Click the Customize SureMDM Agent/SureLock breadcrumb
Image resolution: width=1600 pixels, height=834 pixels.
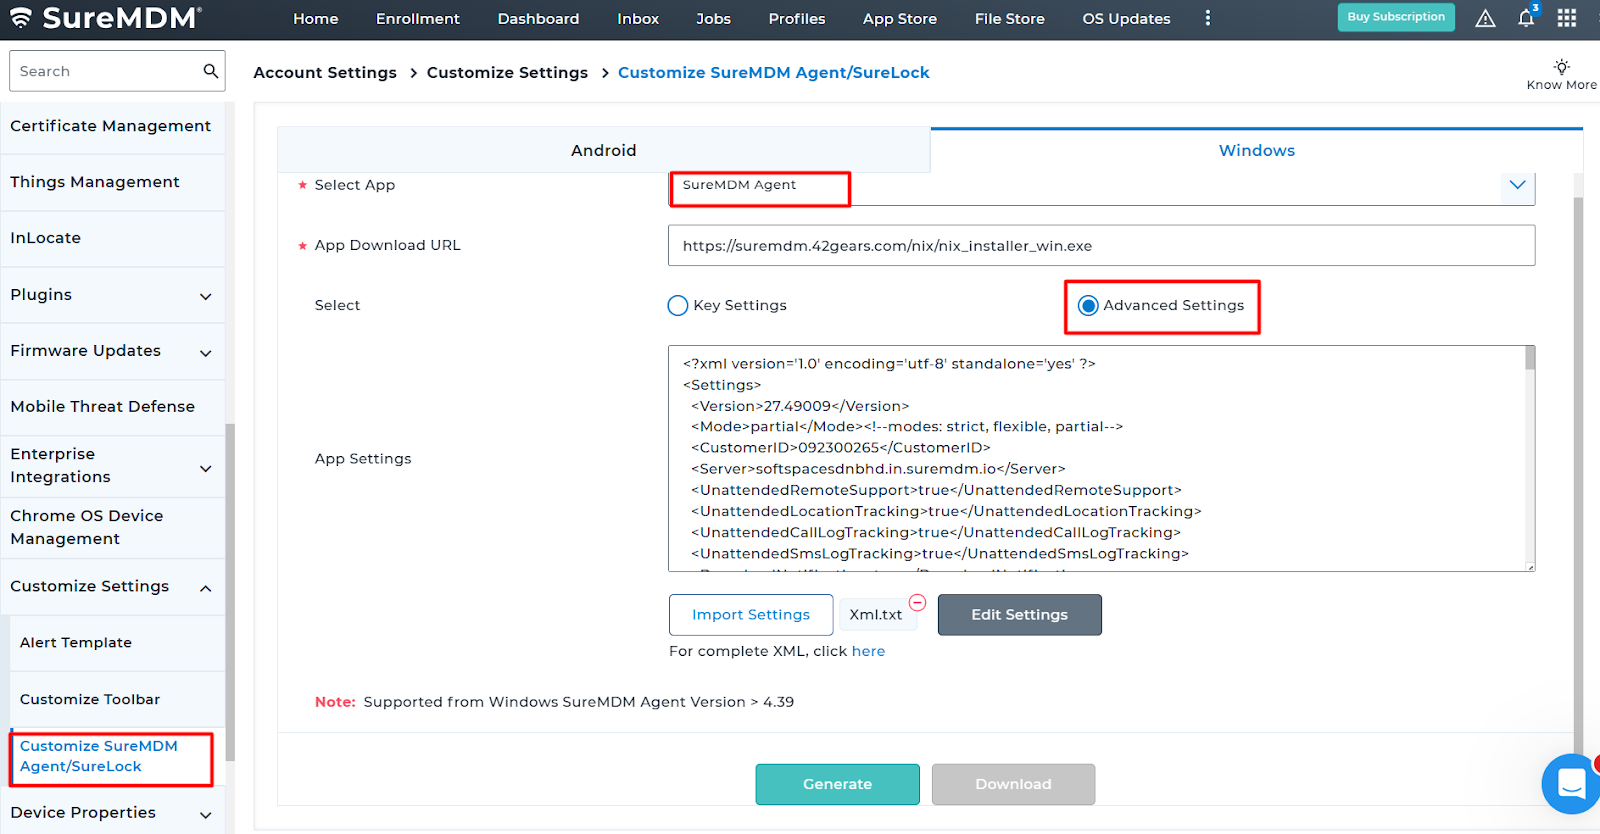click(774, 72)
